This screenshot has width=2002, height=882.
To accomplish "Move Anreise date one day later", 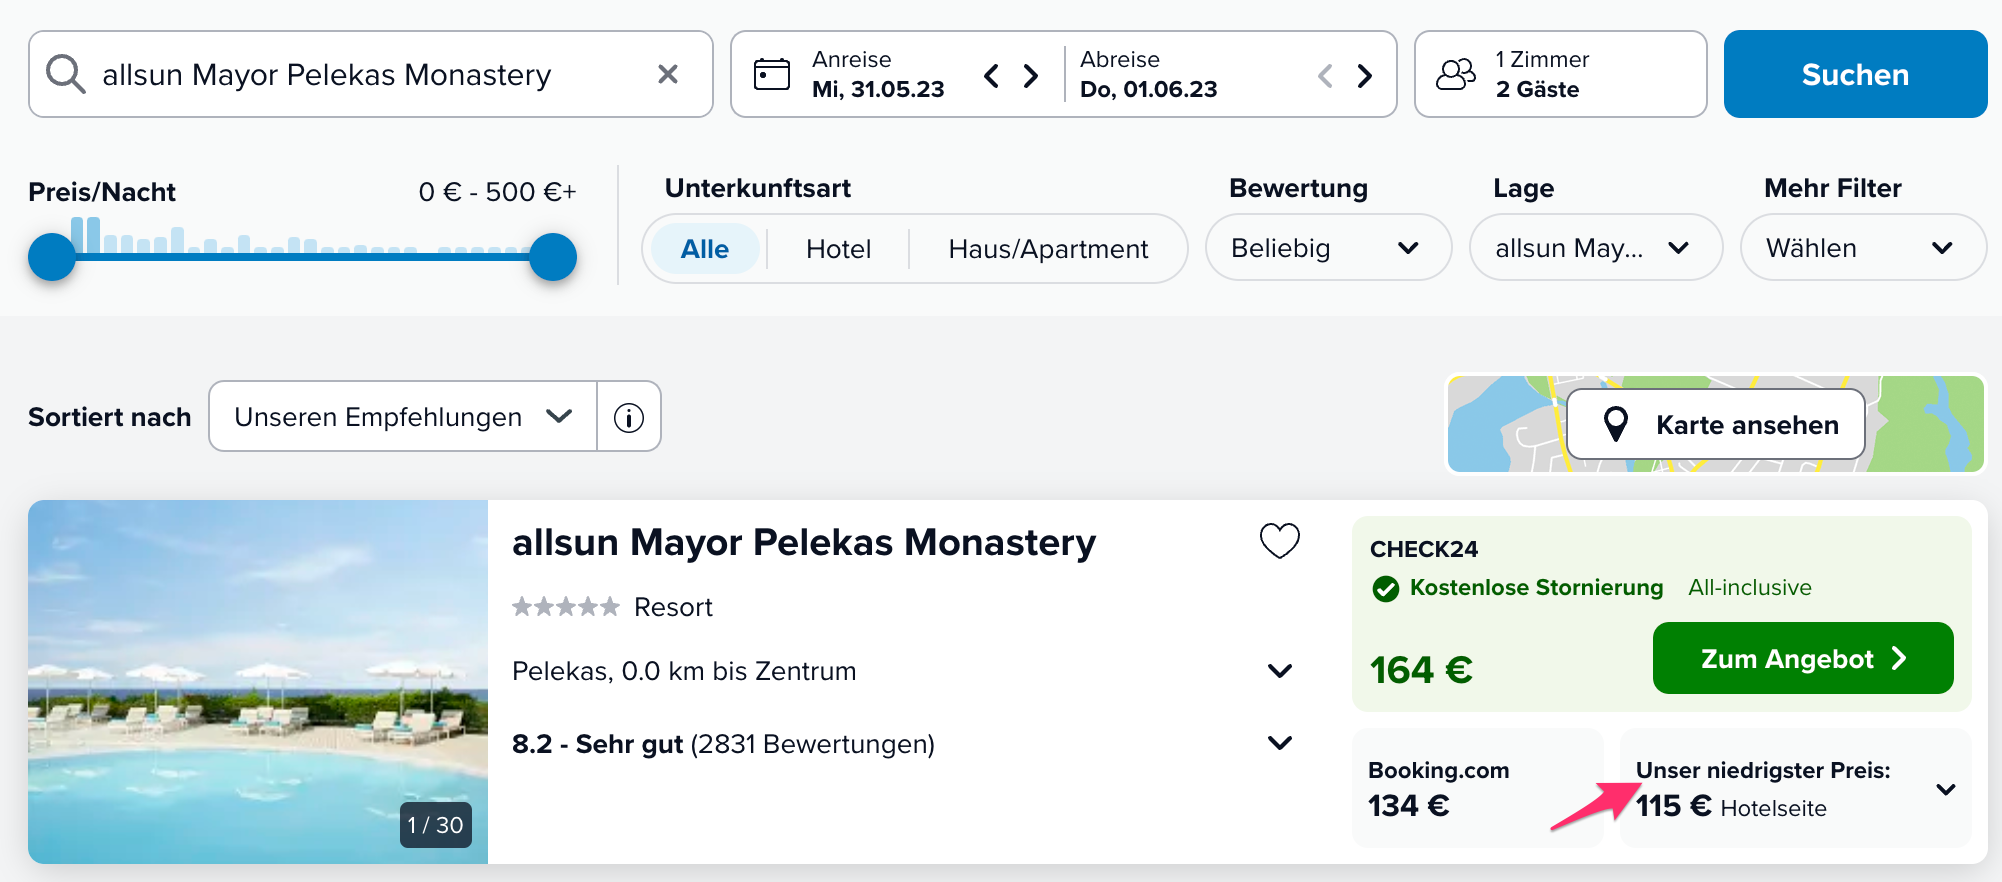I will (x=1031, y=75).
